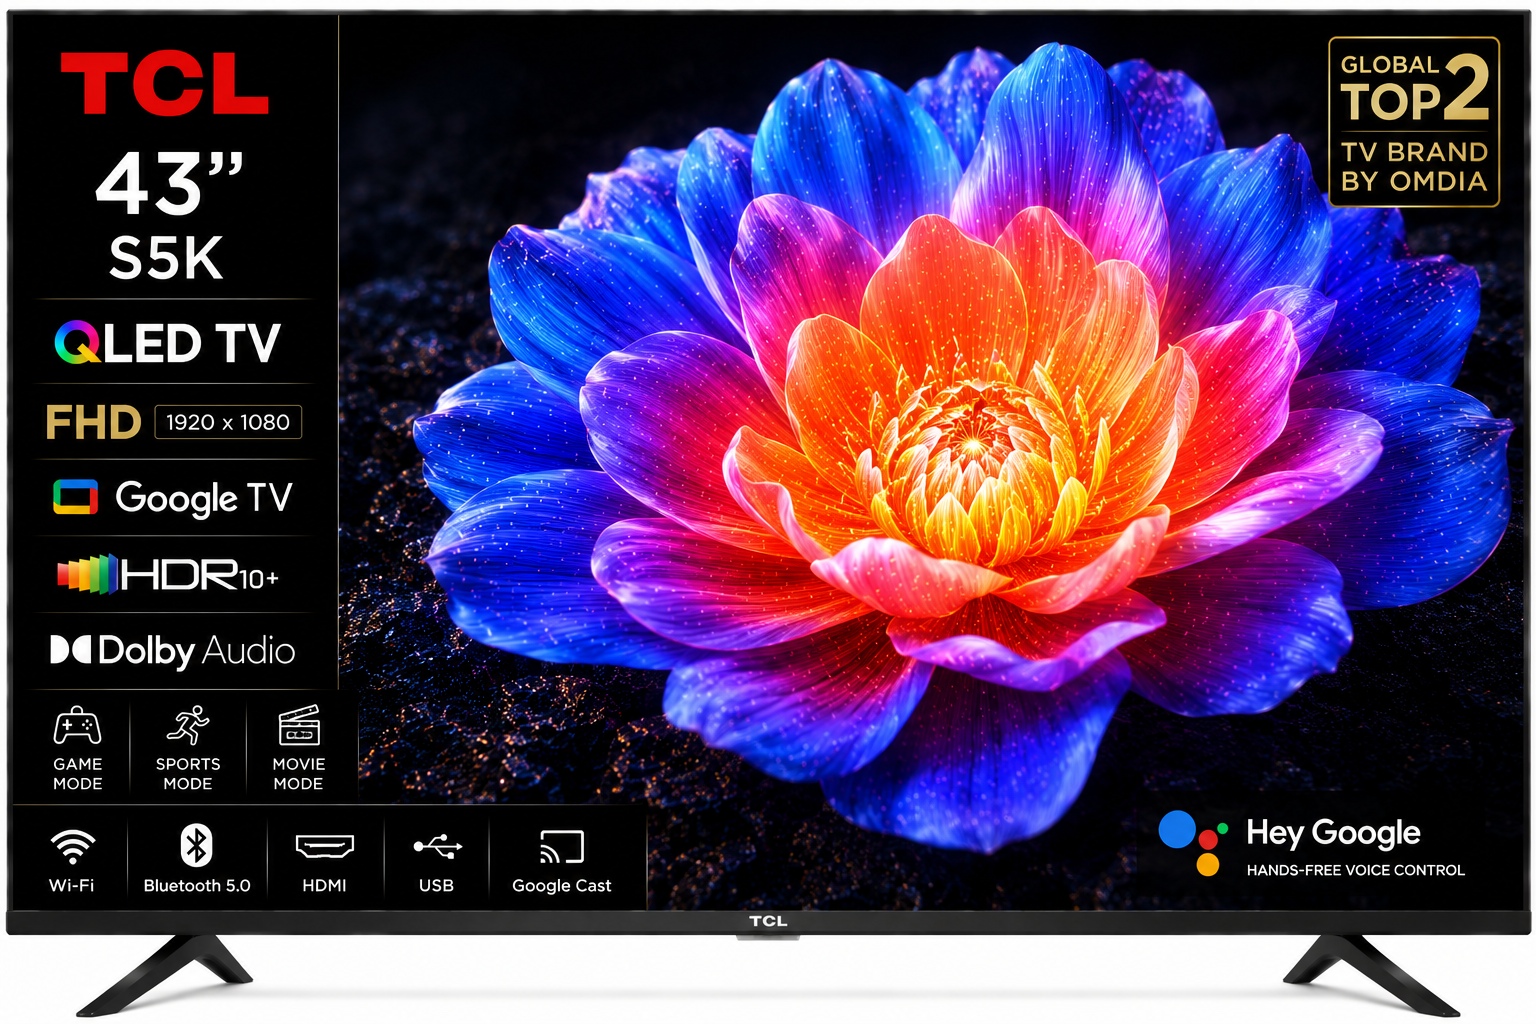Click the SPORTS MODE label

(188, 774)
